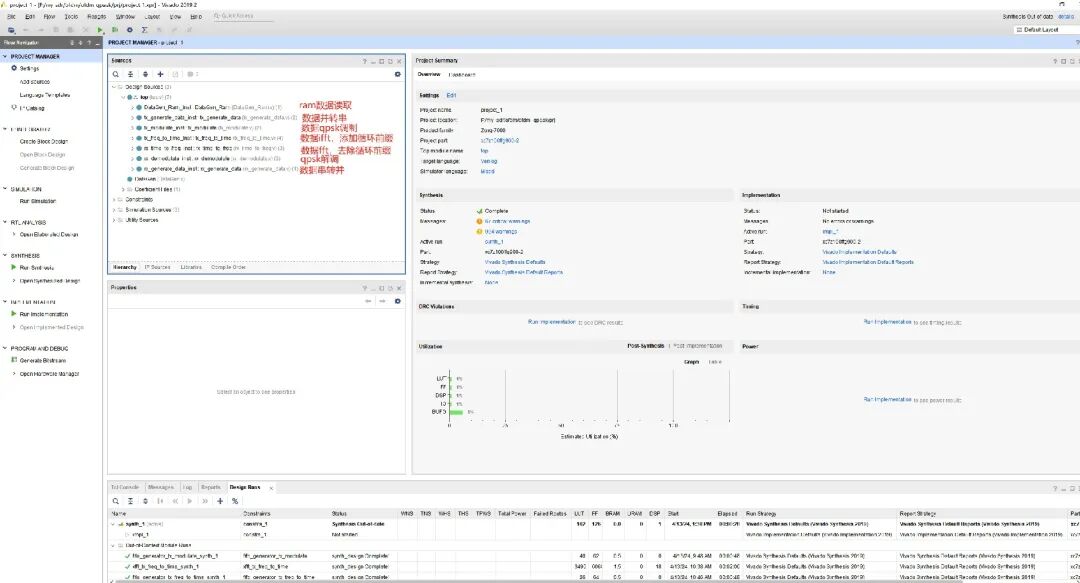Open the Reports menu
This screenshot has height=583, width=1080.
[x=96, y=17]
